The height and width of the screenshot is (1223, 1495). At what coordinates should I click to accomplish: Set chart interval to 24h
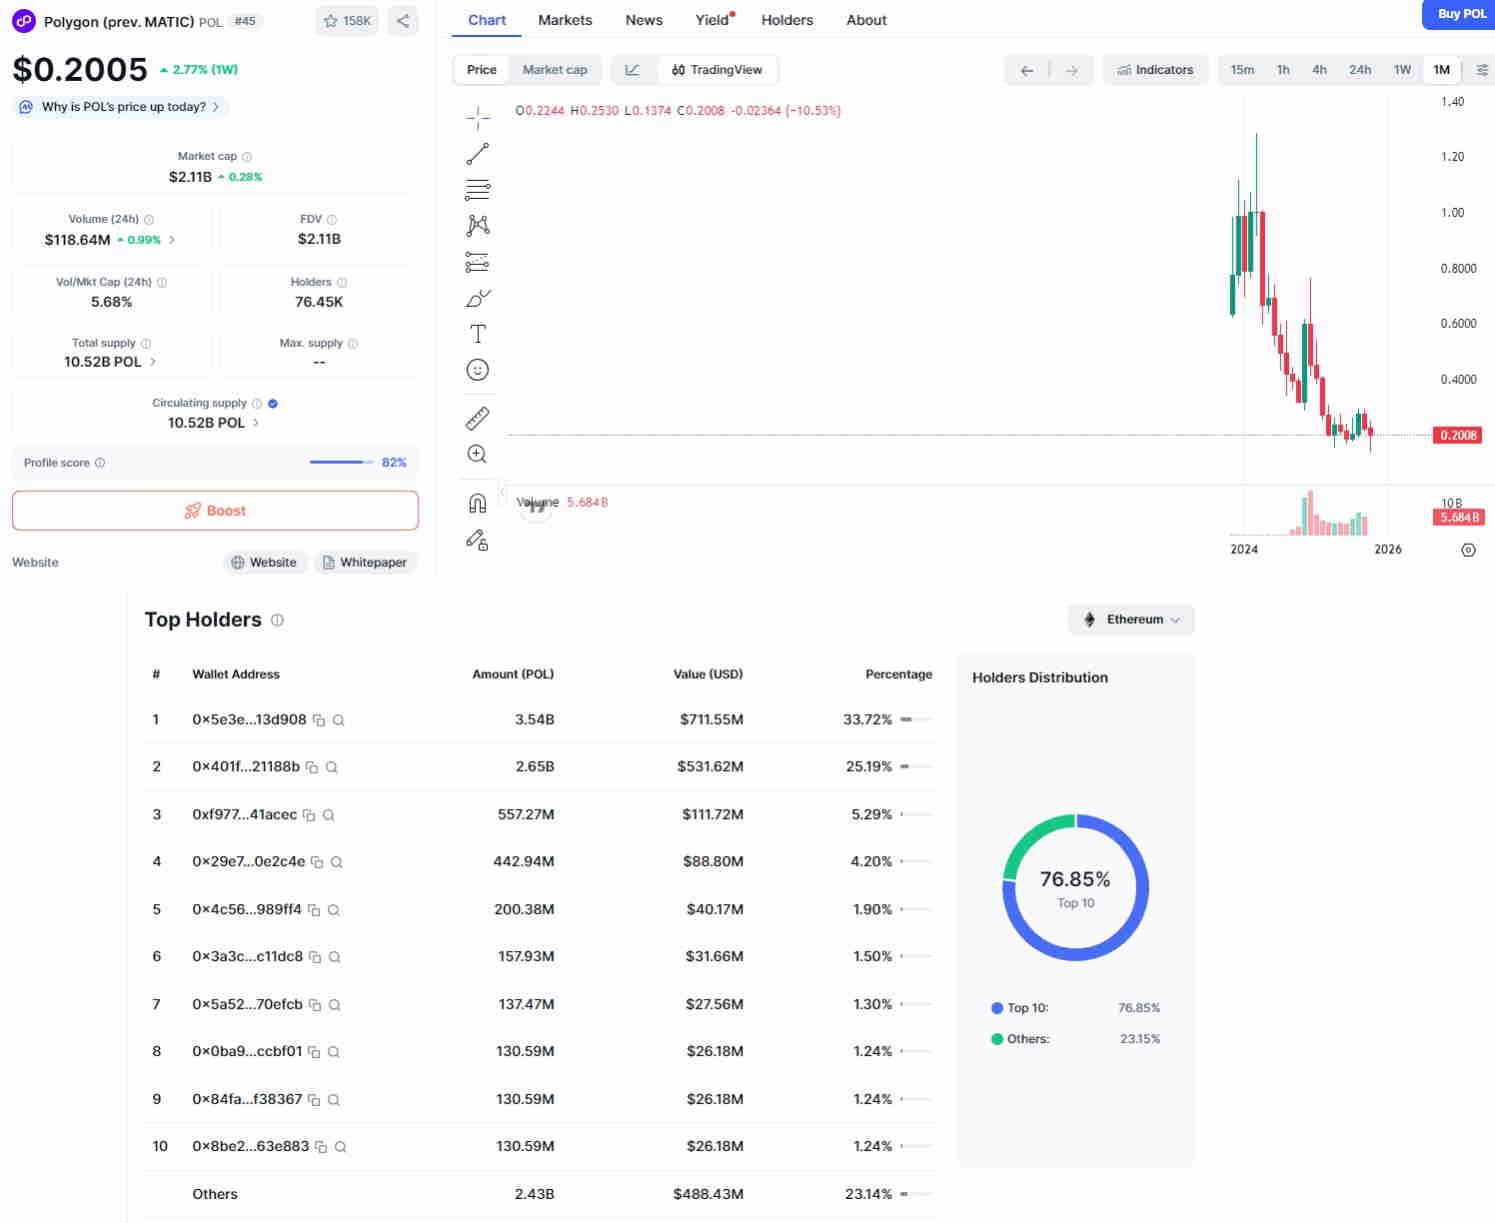[1360, 70]
